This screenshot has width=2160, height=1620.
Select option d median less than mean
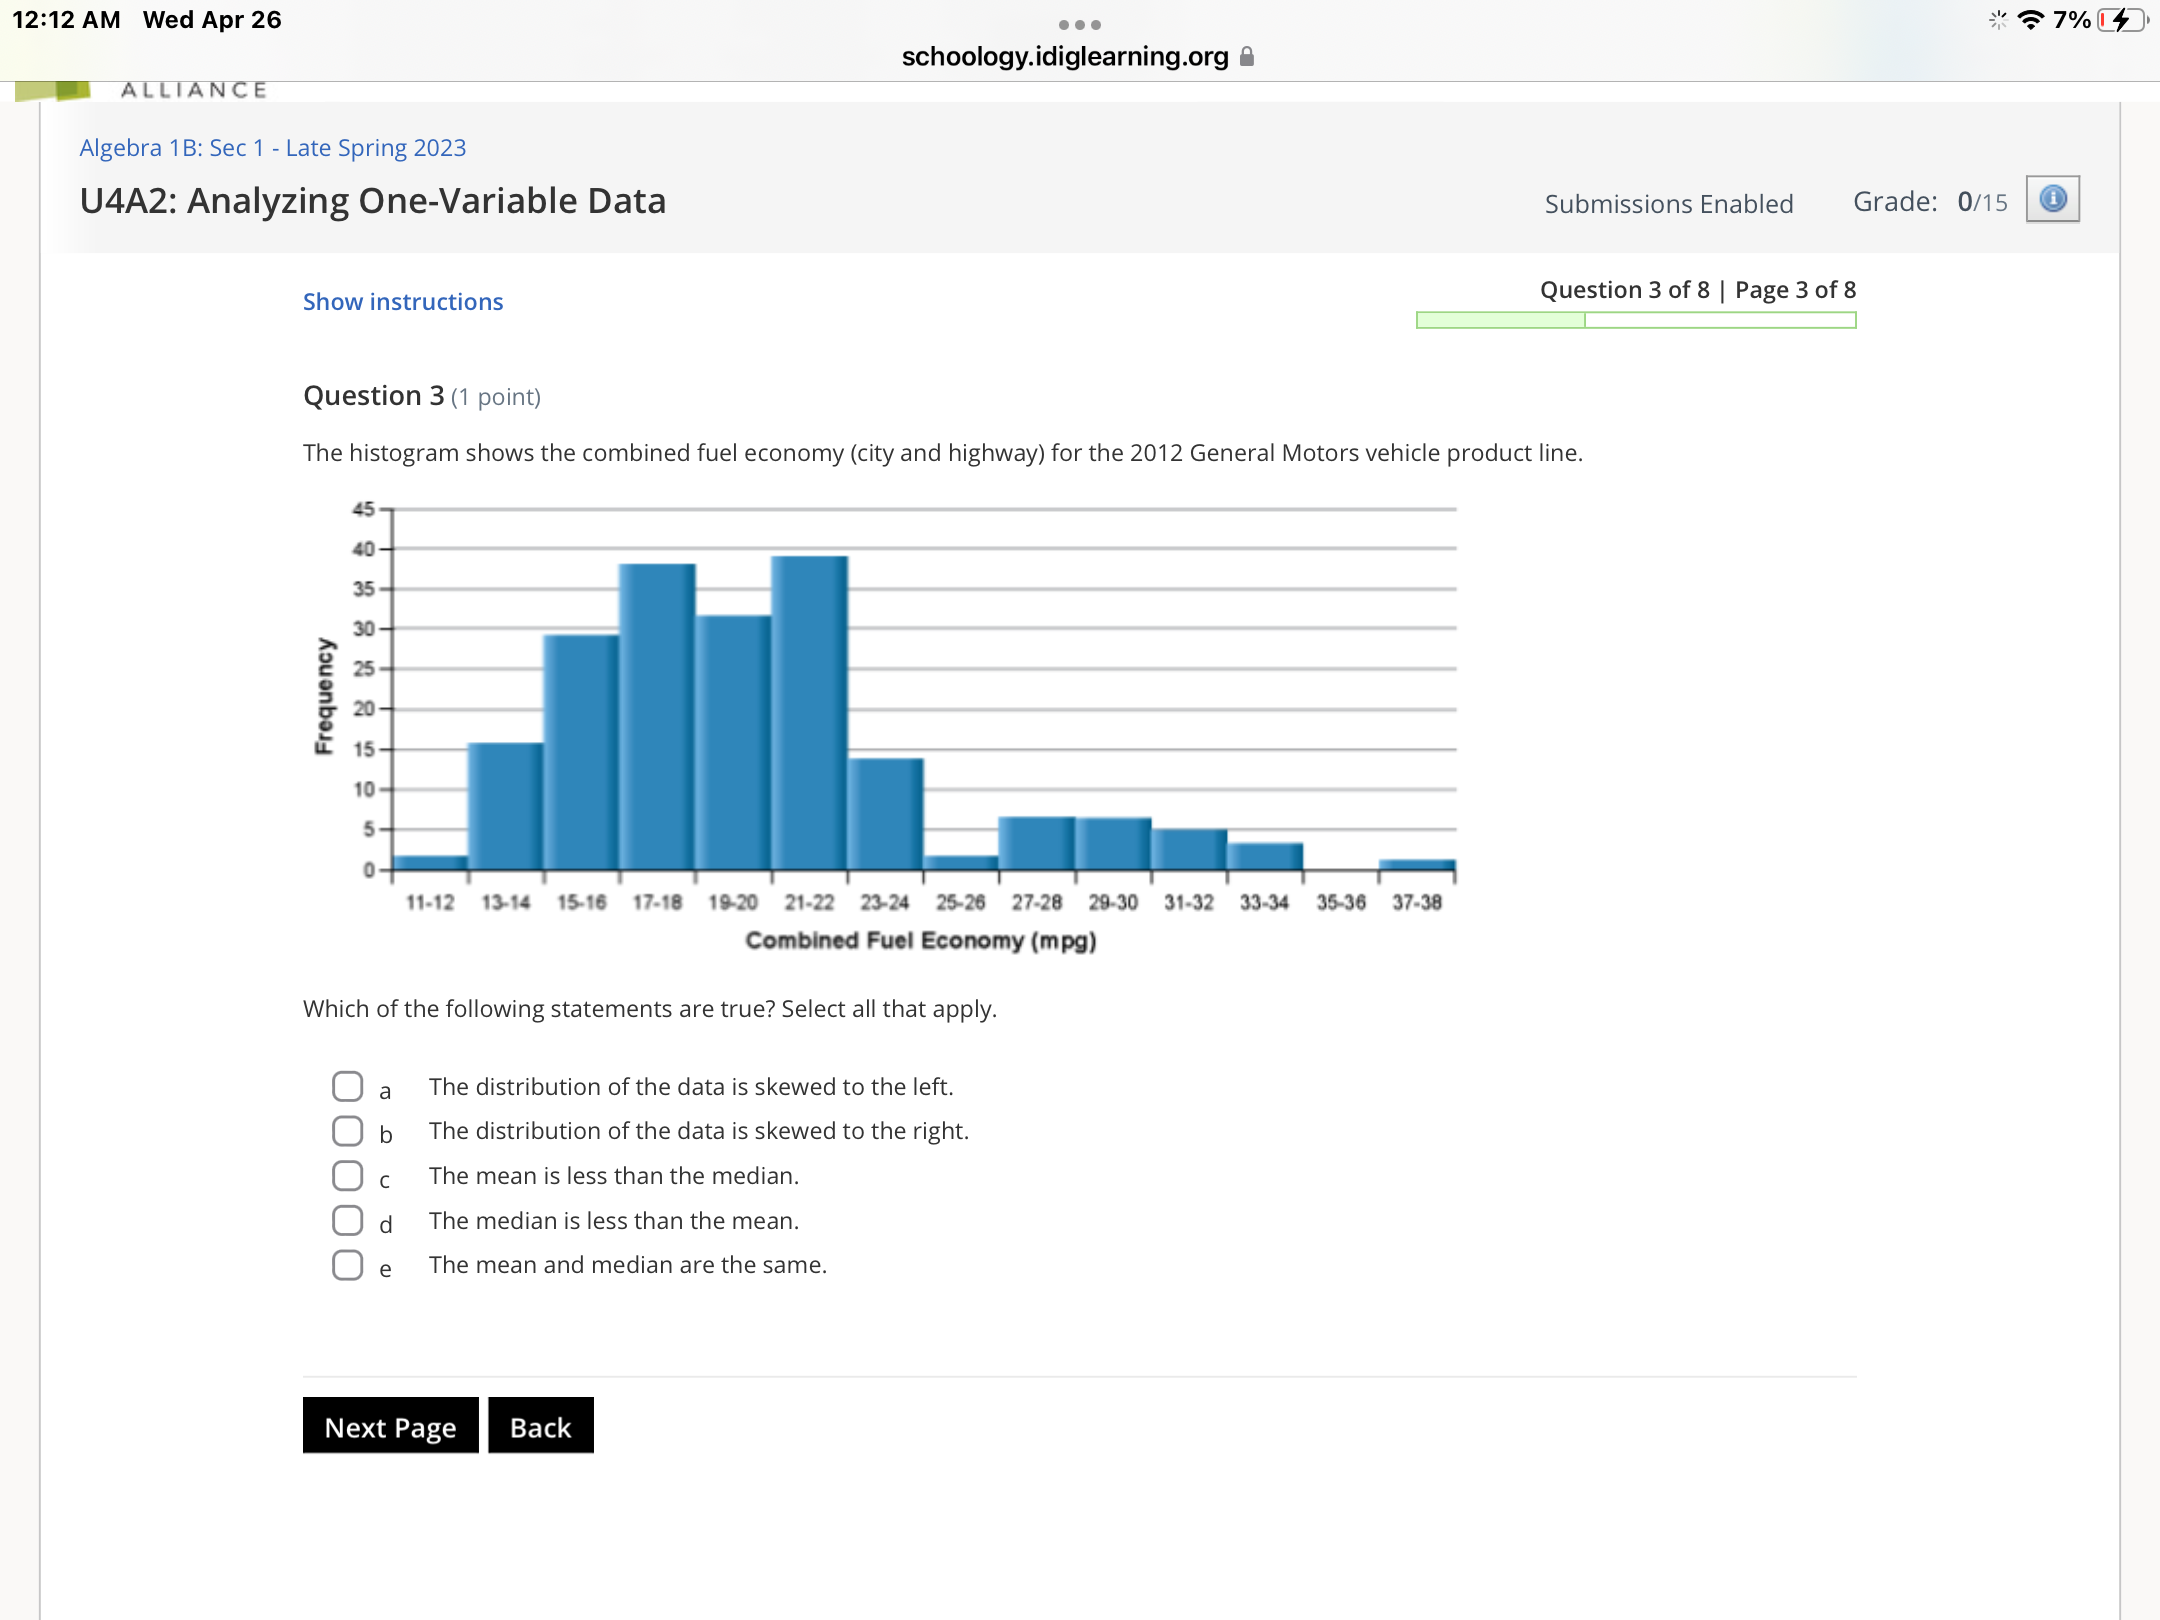[347, 1220]
